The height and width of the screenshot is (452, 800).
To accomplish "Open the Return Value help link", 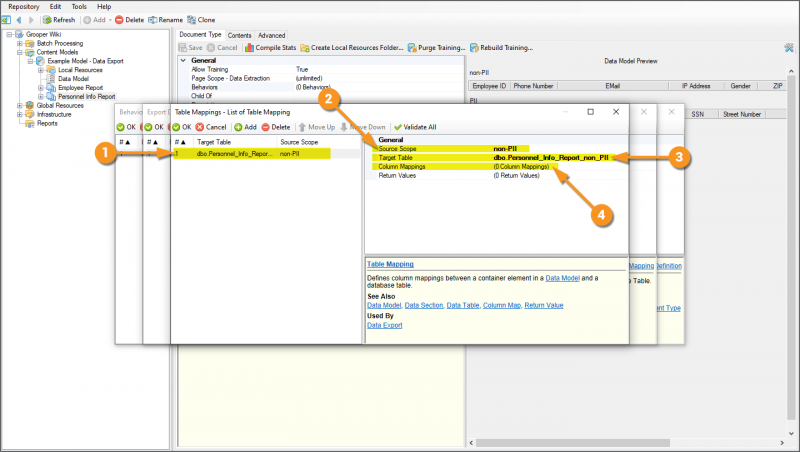I will (543, 305).
